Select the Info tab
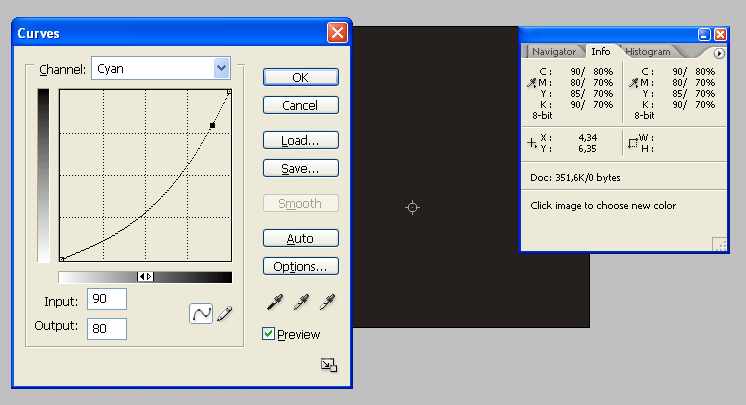Screen dimensions: 746x405 tap(600, 51)
